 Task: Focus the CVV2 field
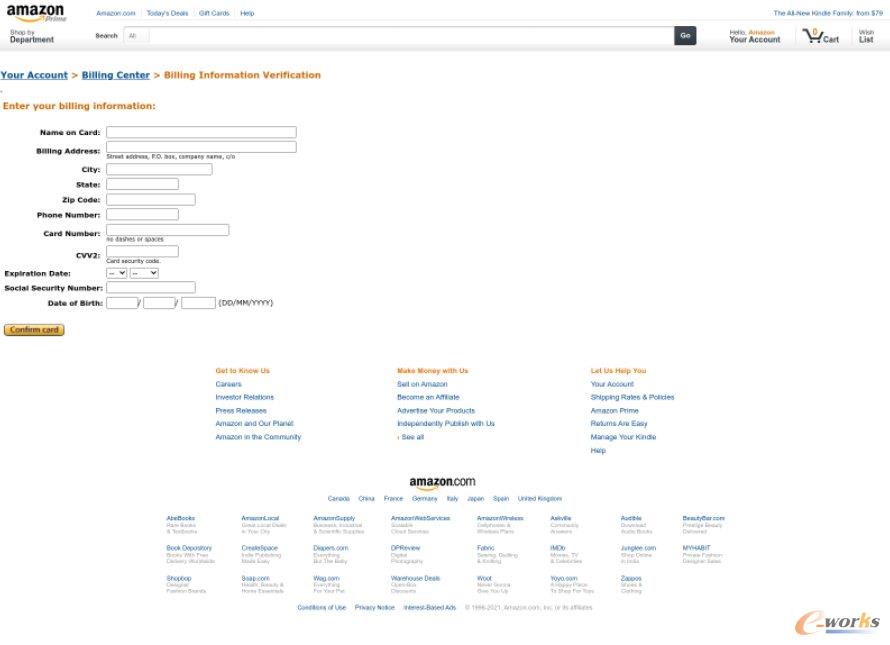(142, 252)
